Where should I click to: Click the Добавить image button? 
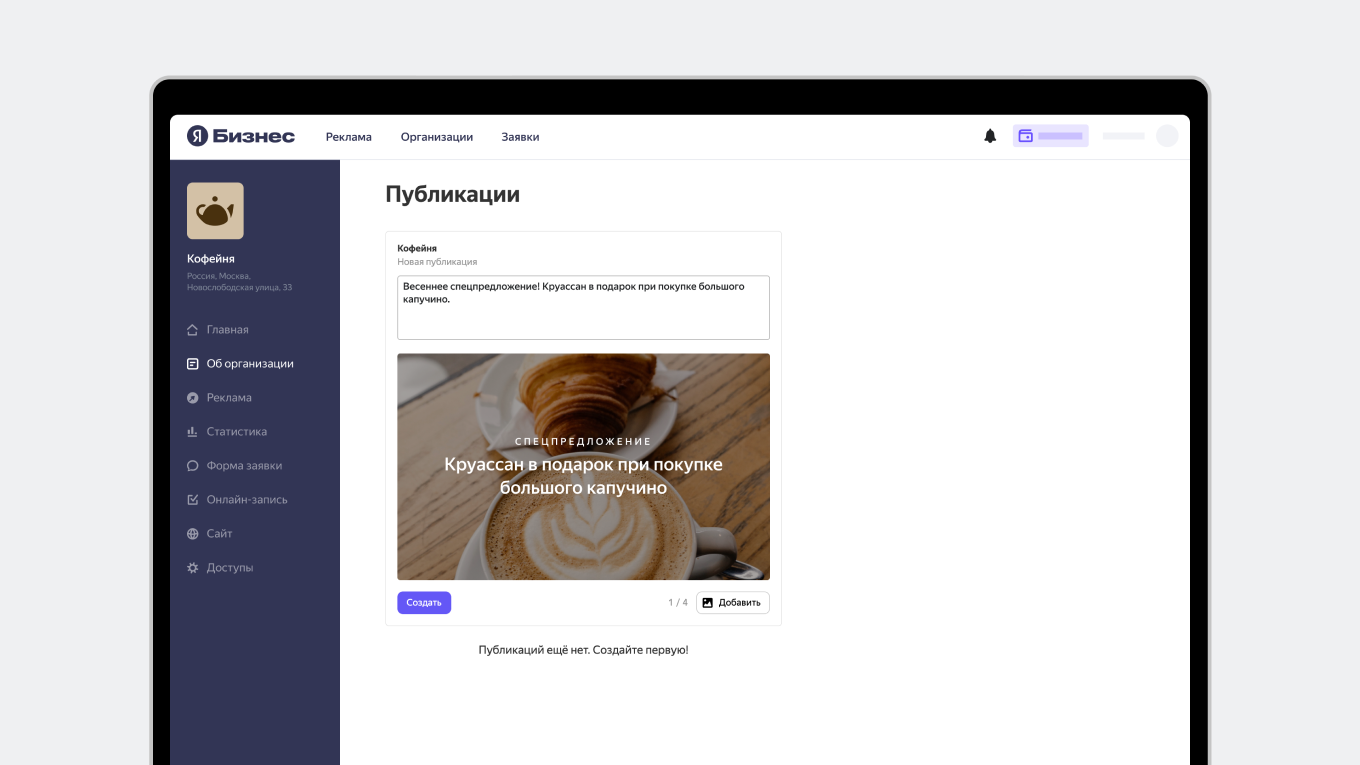tap(733, 603)
